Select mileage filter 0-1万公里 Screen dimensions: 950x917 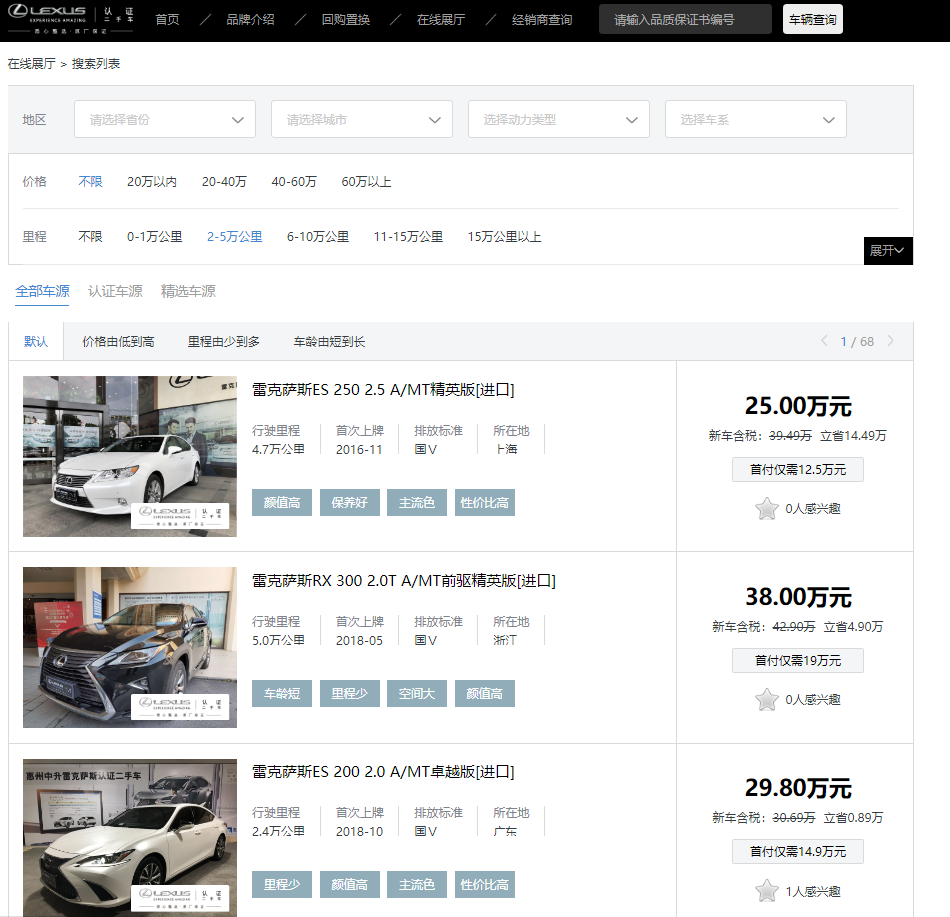pyautogui.click(x=154, y=237)
